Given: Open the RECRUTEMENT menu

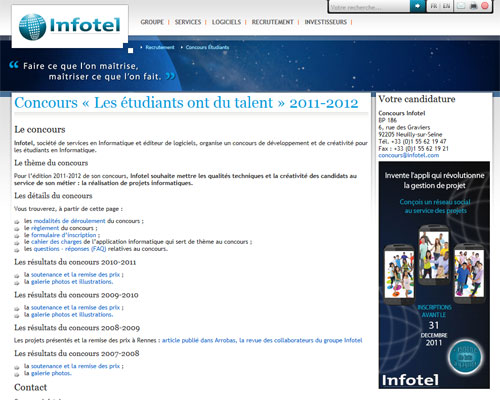Looking at the screenshot, I should pos(272,22).
